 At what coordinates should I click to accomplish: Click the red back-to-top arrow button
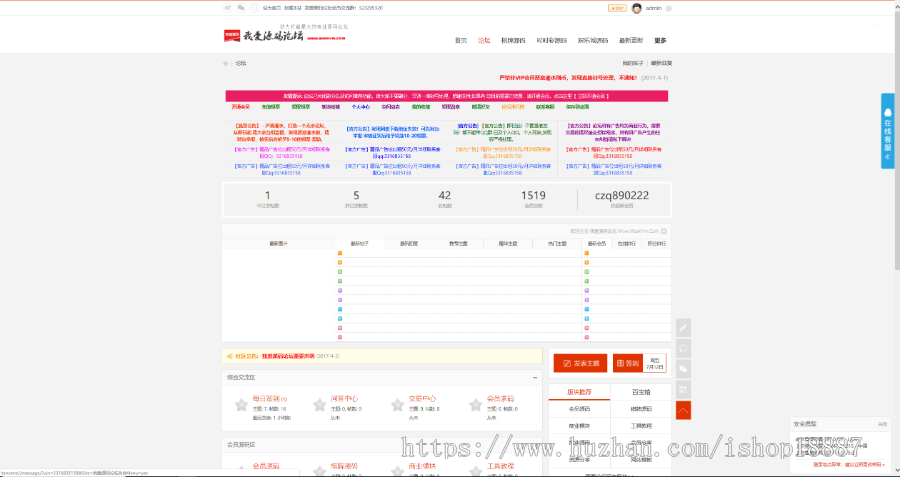click(683, 410)
